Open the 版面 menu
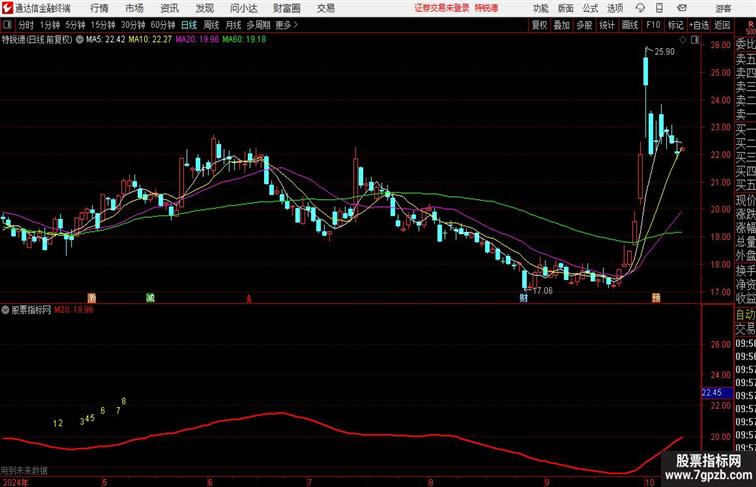756x487 pixels. [565, 8]
